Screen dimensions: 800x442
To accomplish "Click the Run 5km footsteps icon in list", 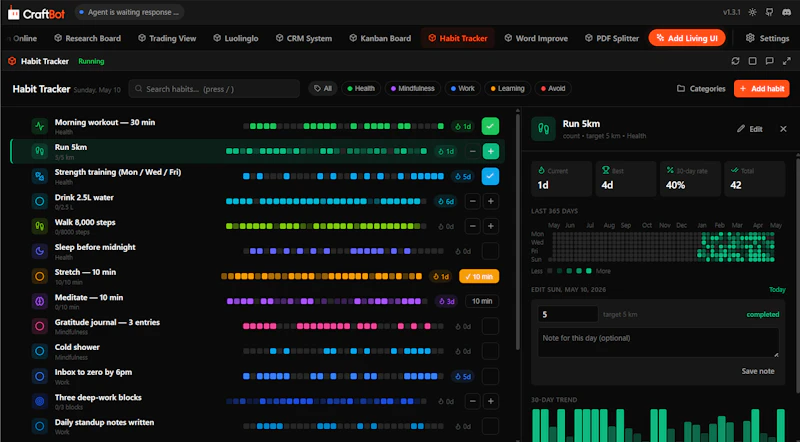I will 39,151.
